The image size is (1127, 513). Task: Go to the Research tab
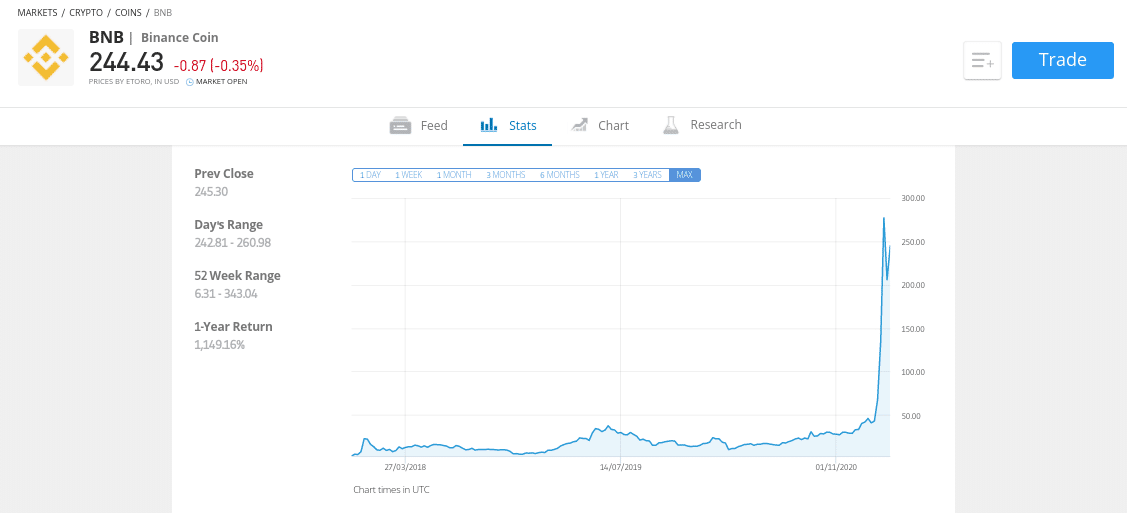coord(702,125)
